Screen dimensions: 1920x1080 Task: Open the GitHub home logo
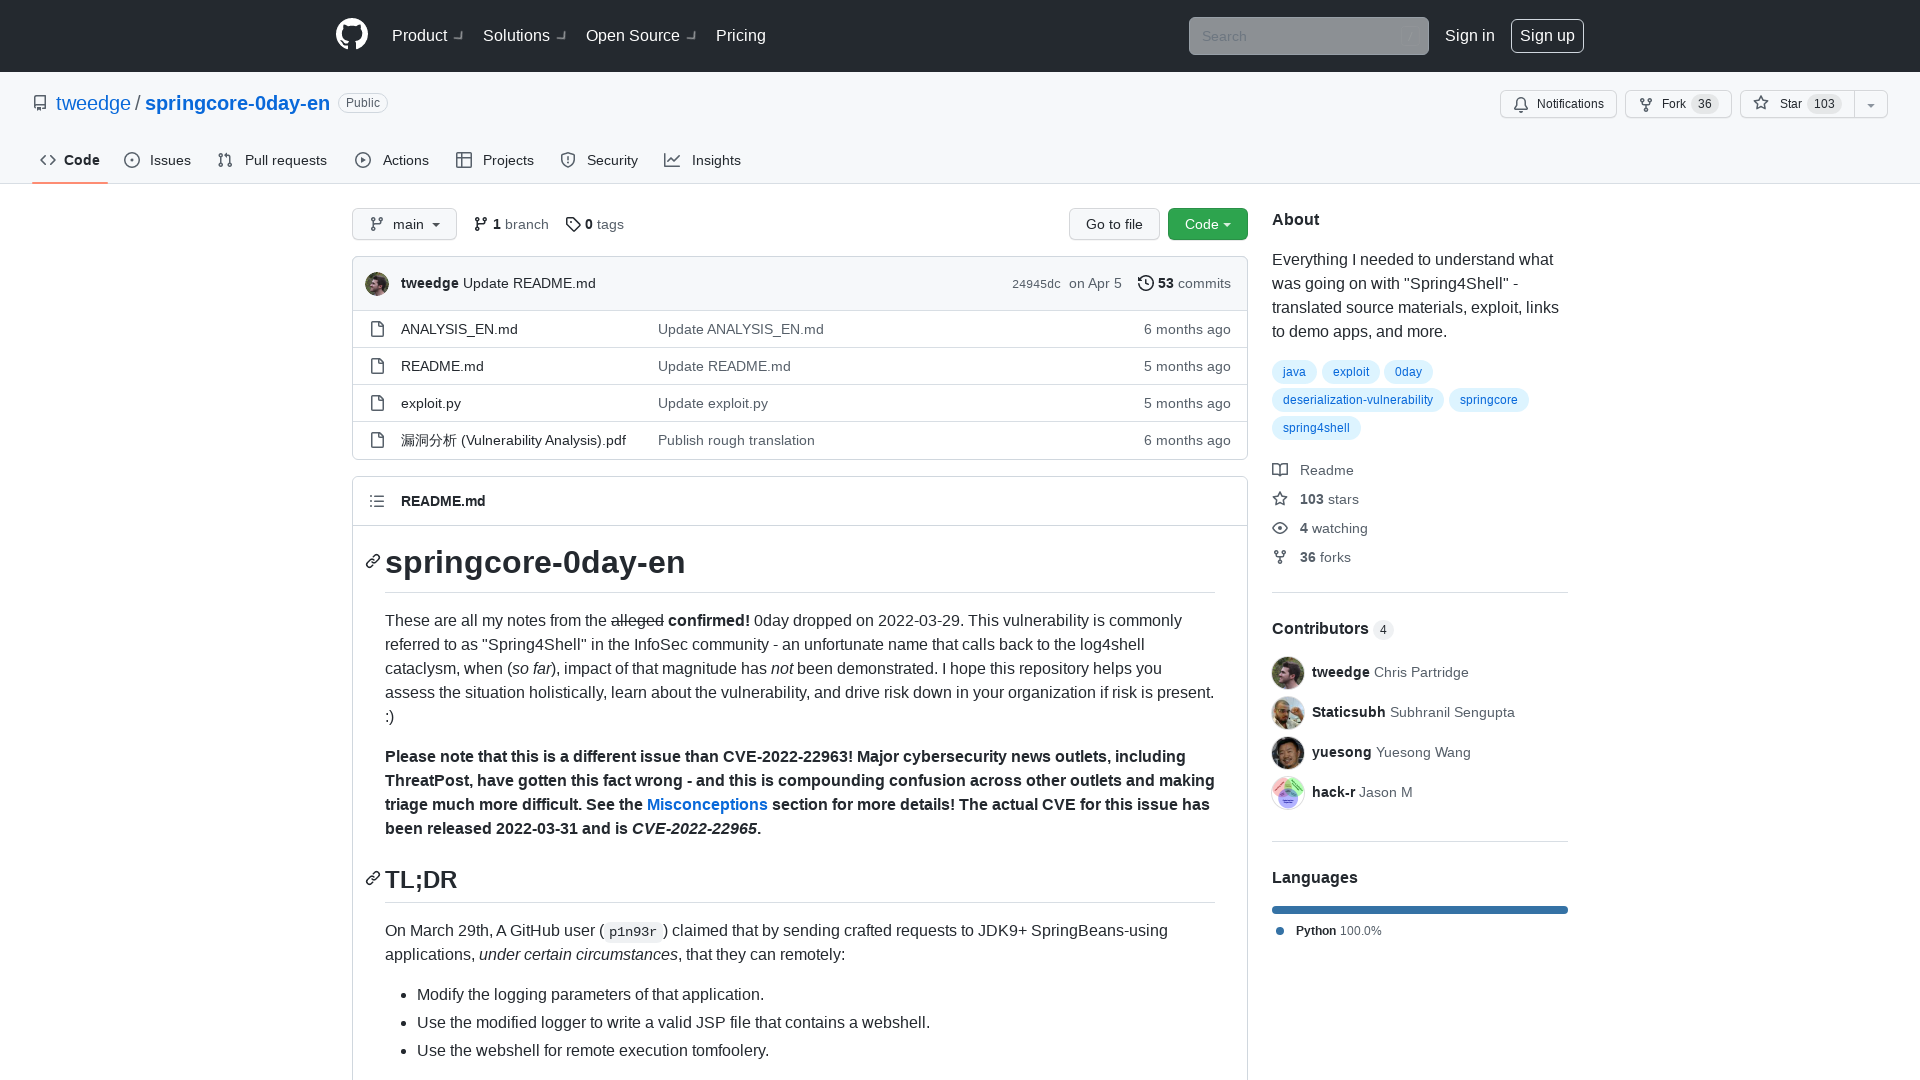(352, 35)
